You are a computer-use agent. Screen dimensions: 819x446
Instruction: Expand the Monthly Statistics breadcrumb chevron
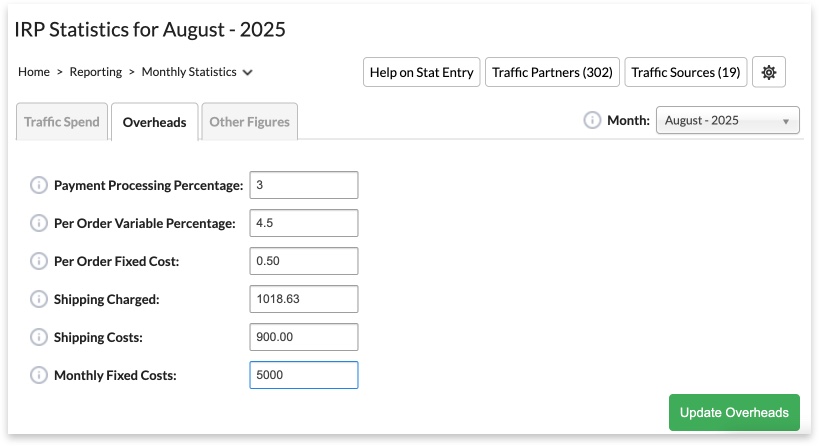pyautogui.click(x=248, y=72)
